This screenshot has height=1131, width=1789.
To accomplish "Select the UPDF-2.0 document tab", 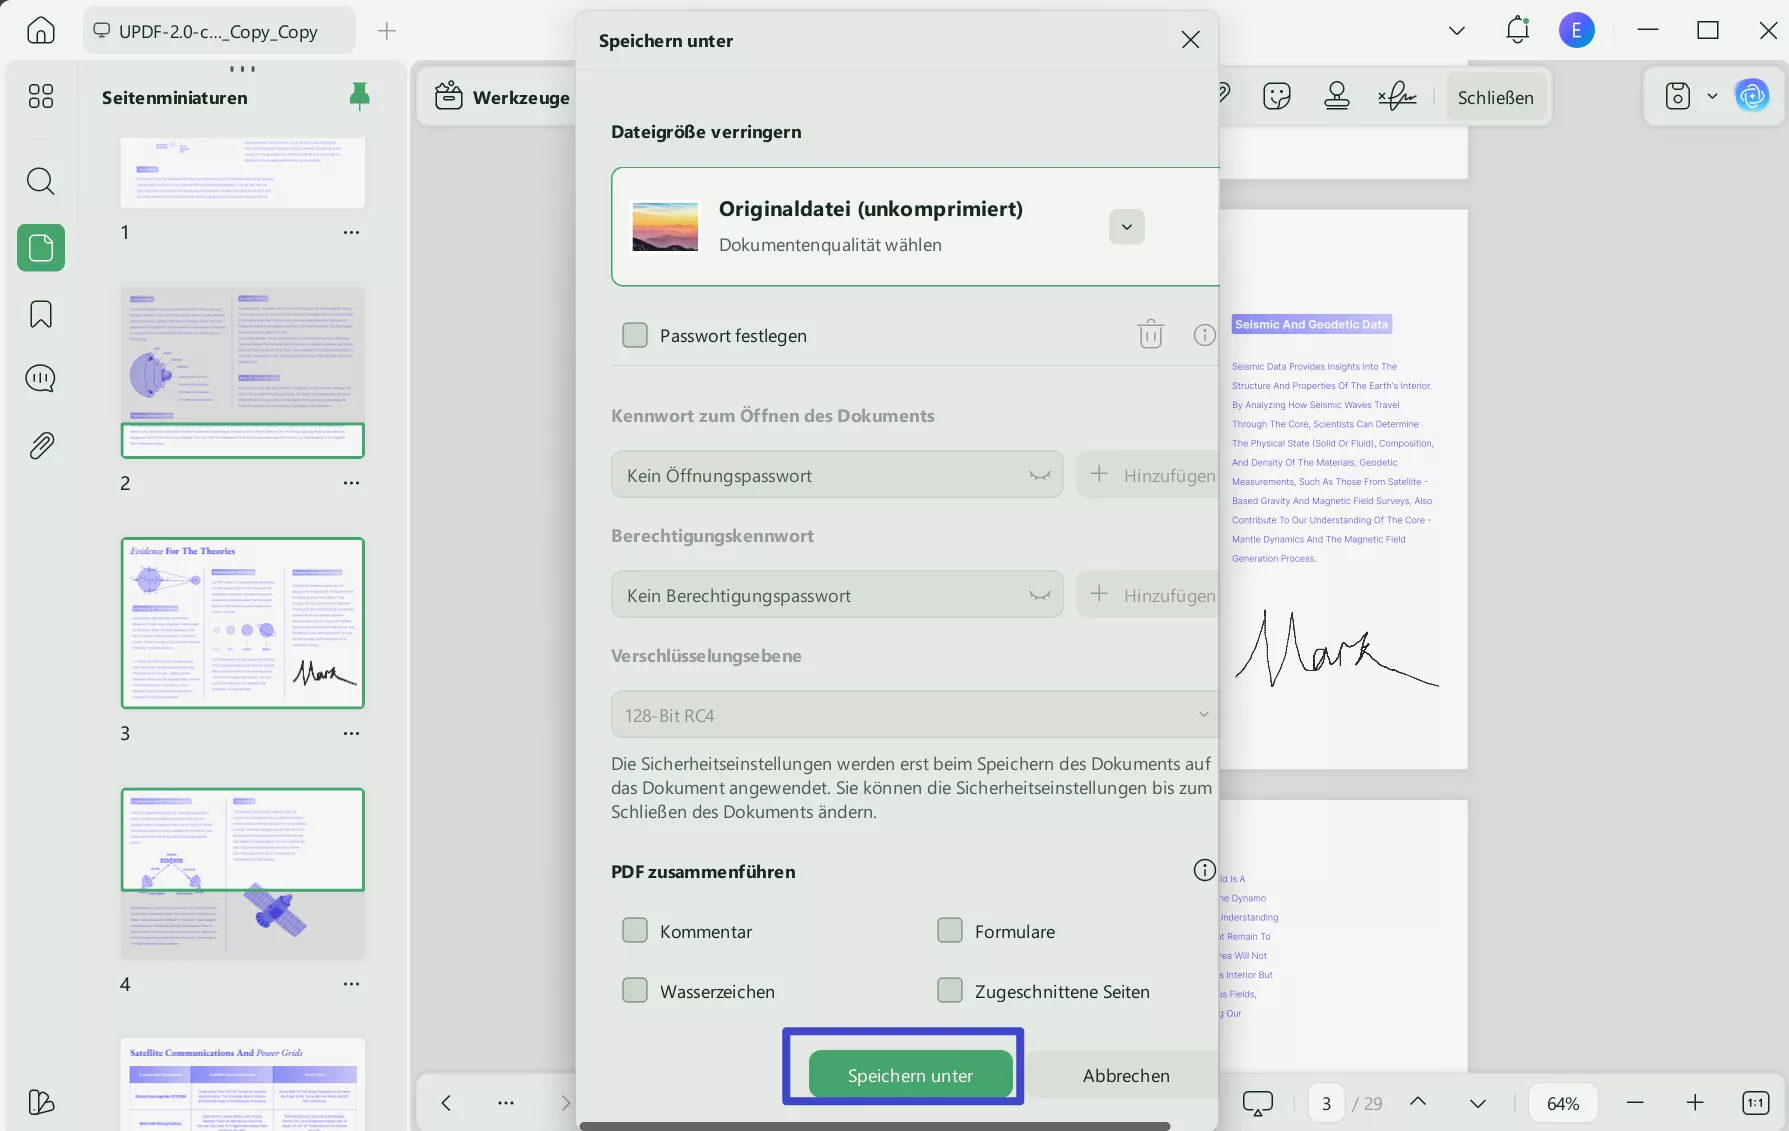I will coord(218,30).
